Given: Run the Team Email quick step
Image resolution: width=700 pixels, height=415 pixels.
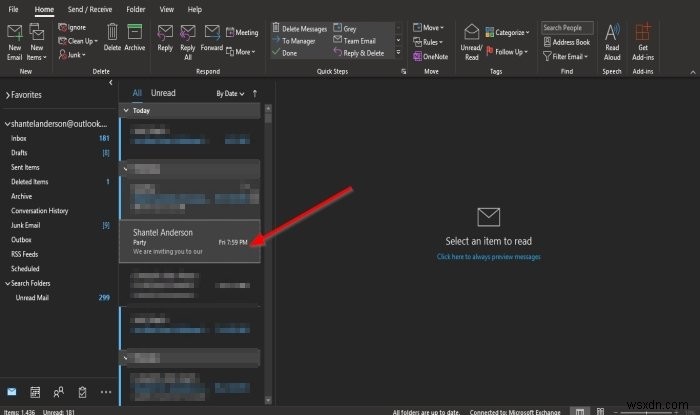Looking at the screenshot, I should click(x=354, y=41).
